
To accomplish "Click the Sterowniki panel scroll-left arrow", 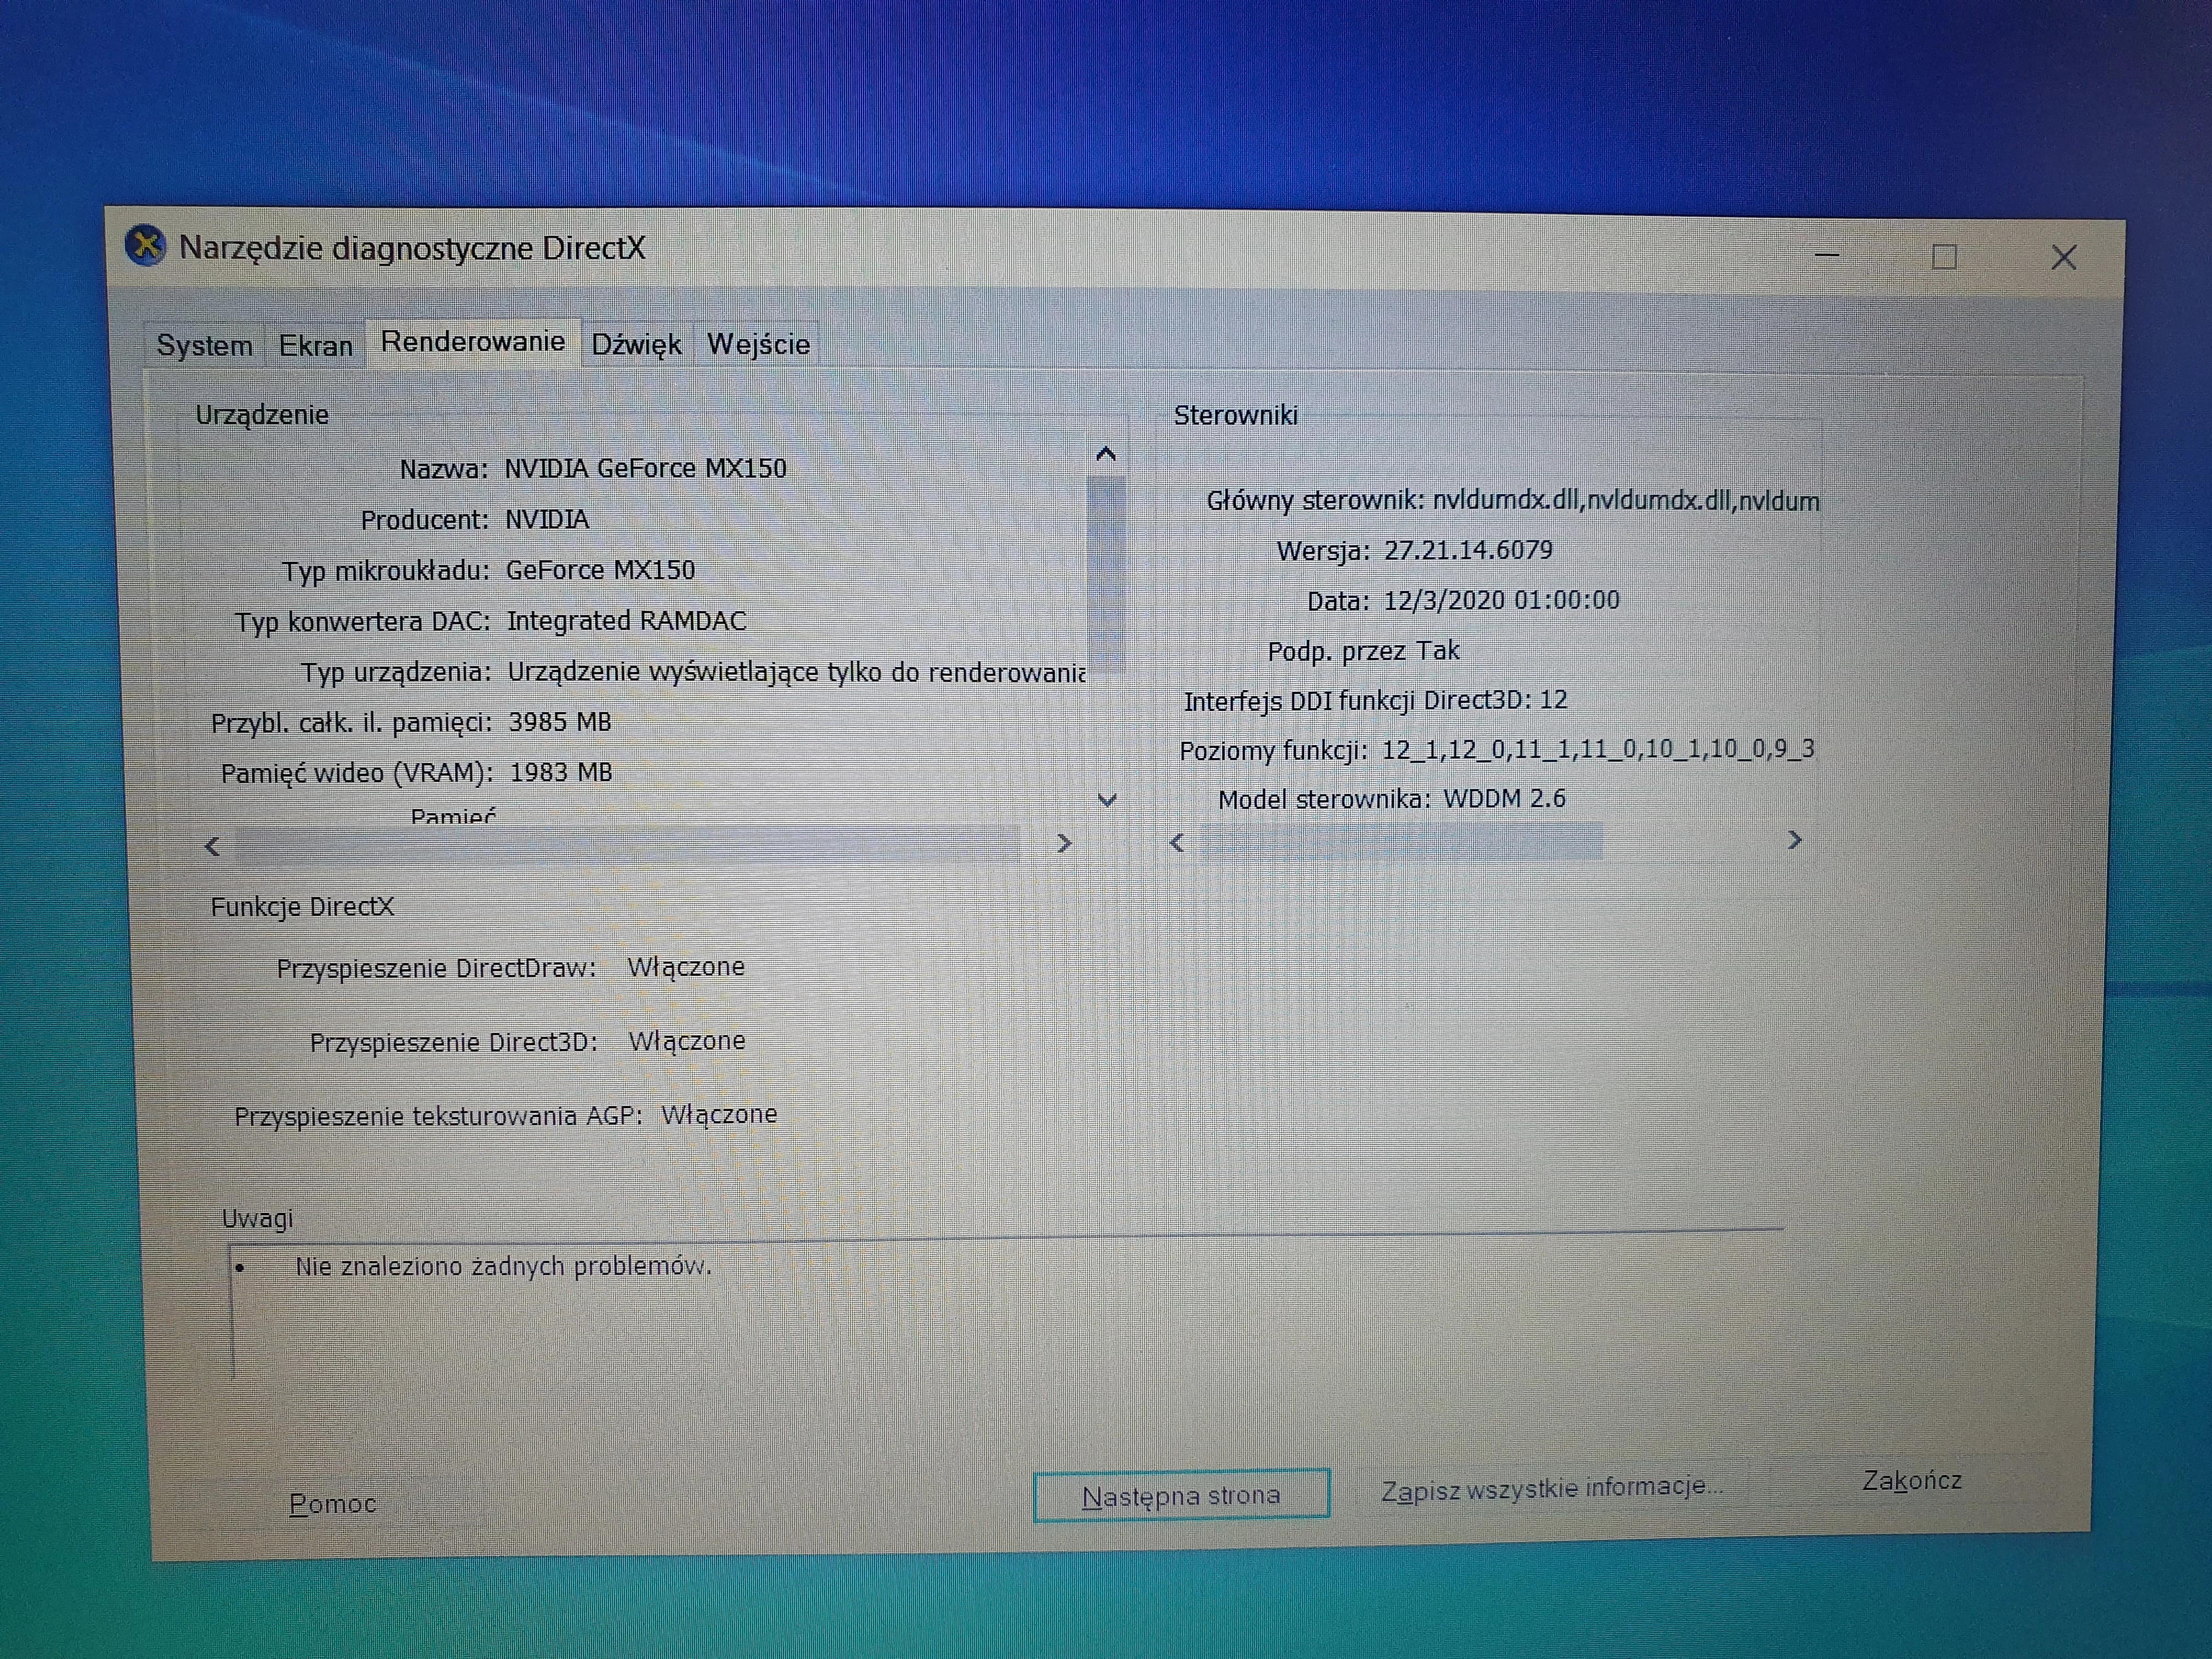I will pyautogui.click(x=1177, y=843).
